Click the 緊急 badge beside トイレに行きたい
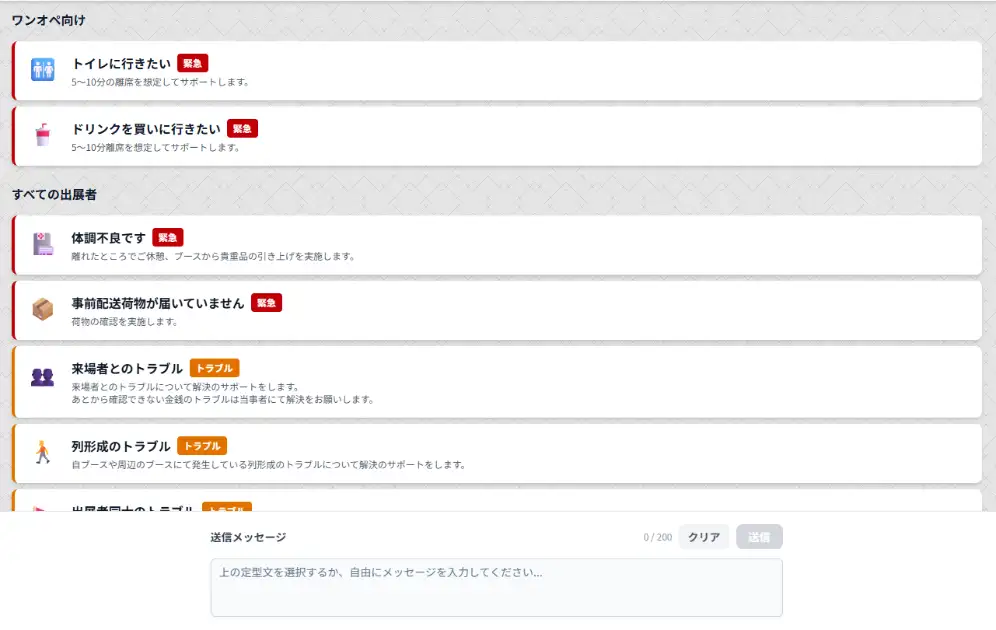The image size is (996, 630). (193, 63)
